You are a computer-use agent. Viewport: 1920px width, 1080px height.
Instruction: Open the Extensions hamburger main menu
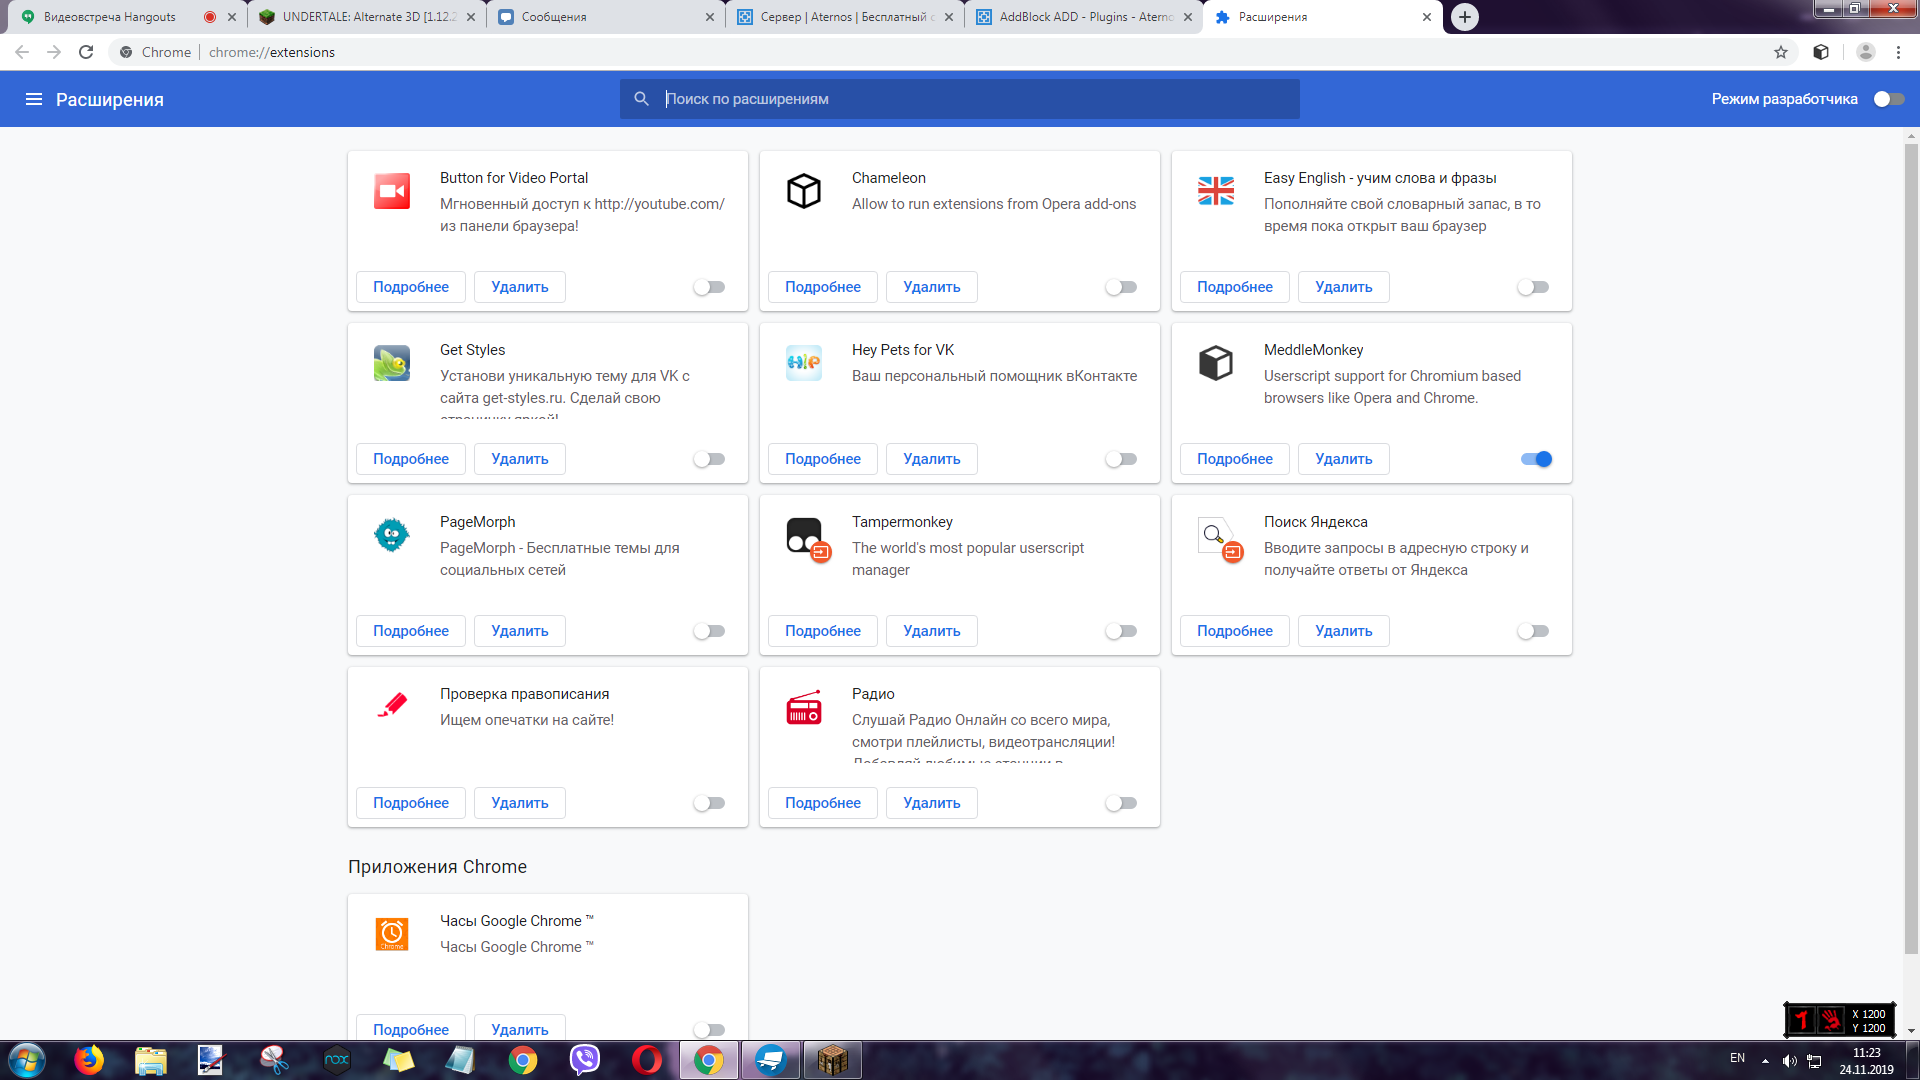coord(34,99)
